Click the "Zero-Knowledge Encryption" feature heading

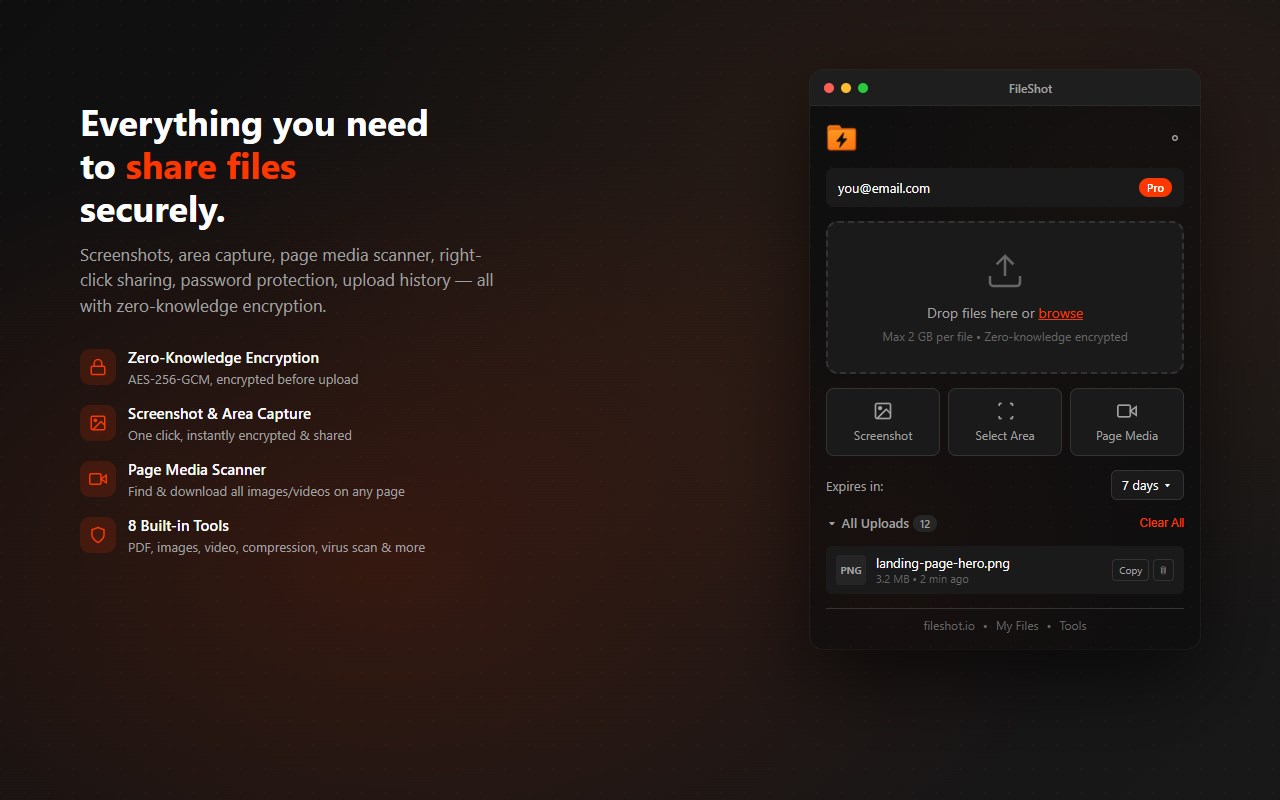(223, 358)
